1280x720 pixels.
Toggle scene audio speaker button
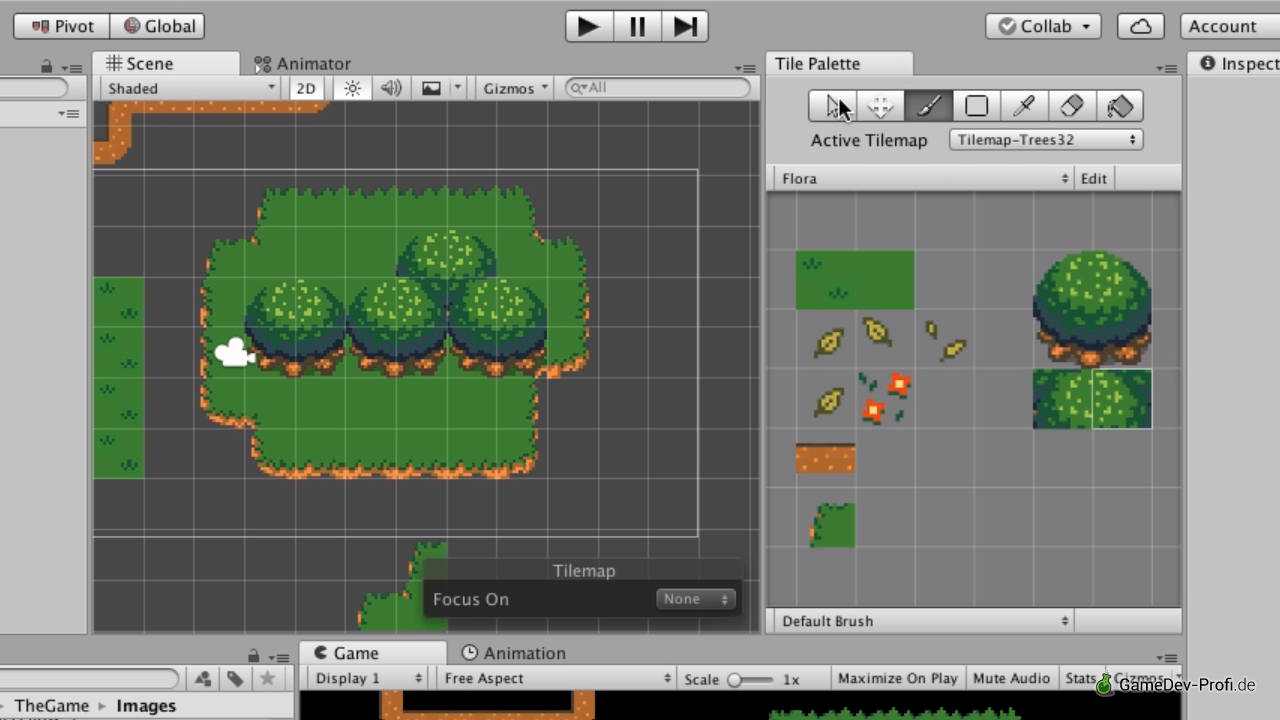click(x=391, y=88)
